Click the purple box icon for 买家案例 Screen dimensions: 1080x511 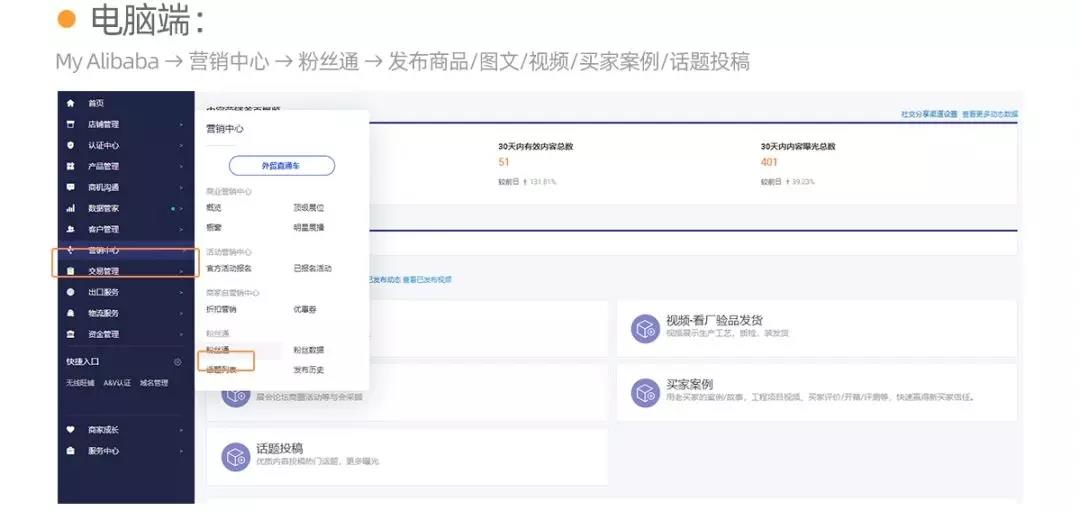(645, 393)
